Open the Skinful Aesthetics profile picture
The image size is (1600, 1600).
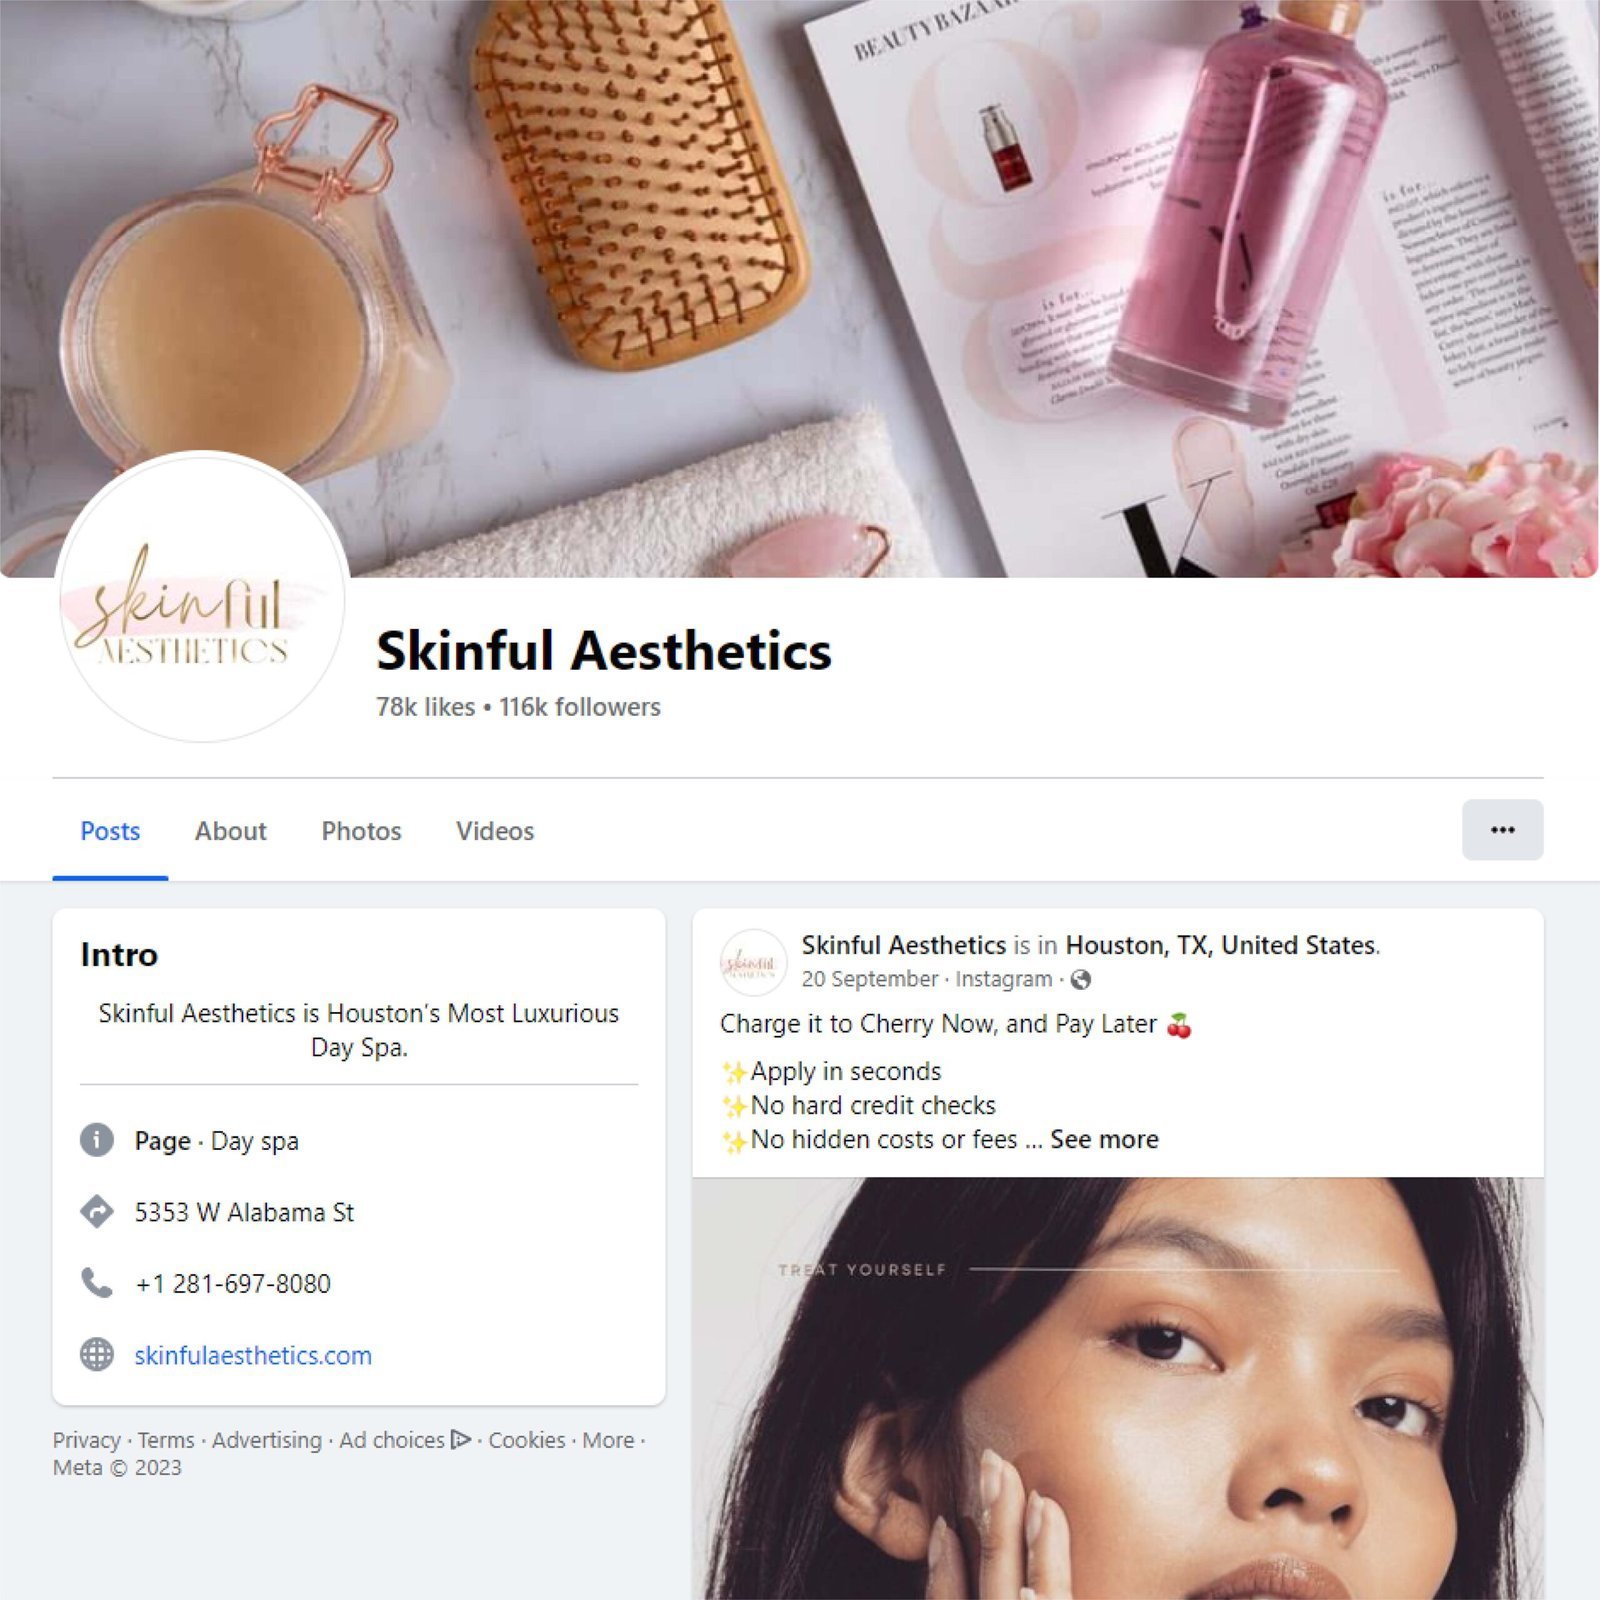tap(202, 597)
